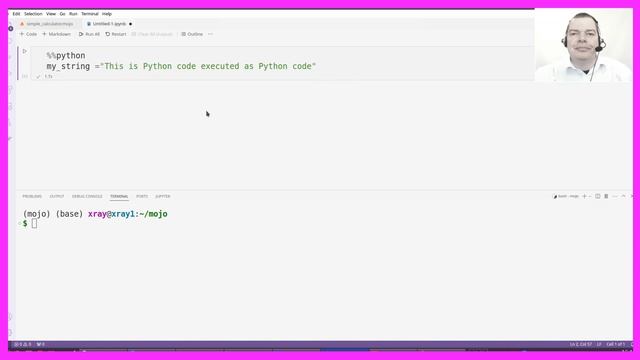This screenshot has width=640, height=360.
Task: Open the Edit menu
Action: pos(16,14)
